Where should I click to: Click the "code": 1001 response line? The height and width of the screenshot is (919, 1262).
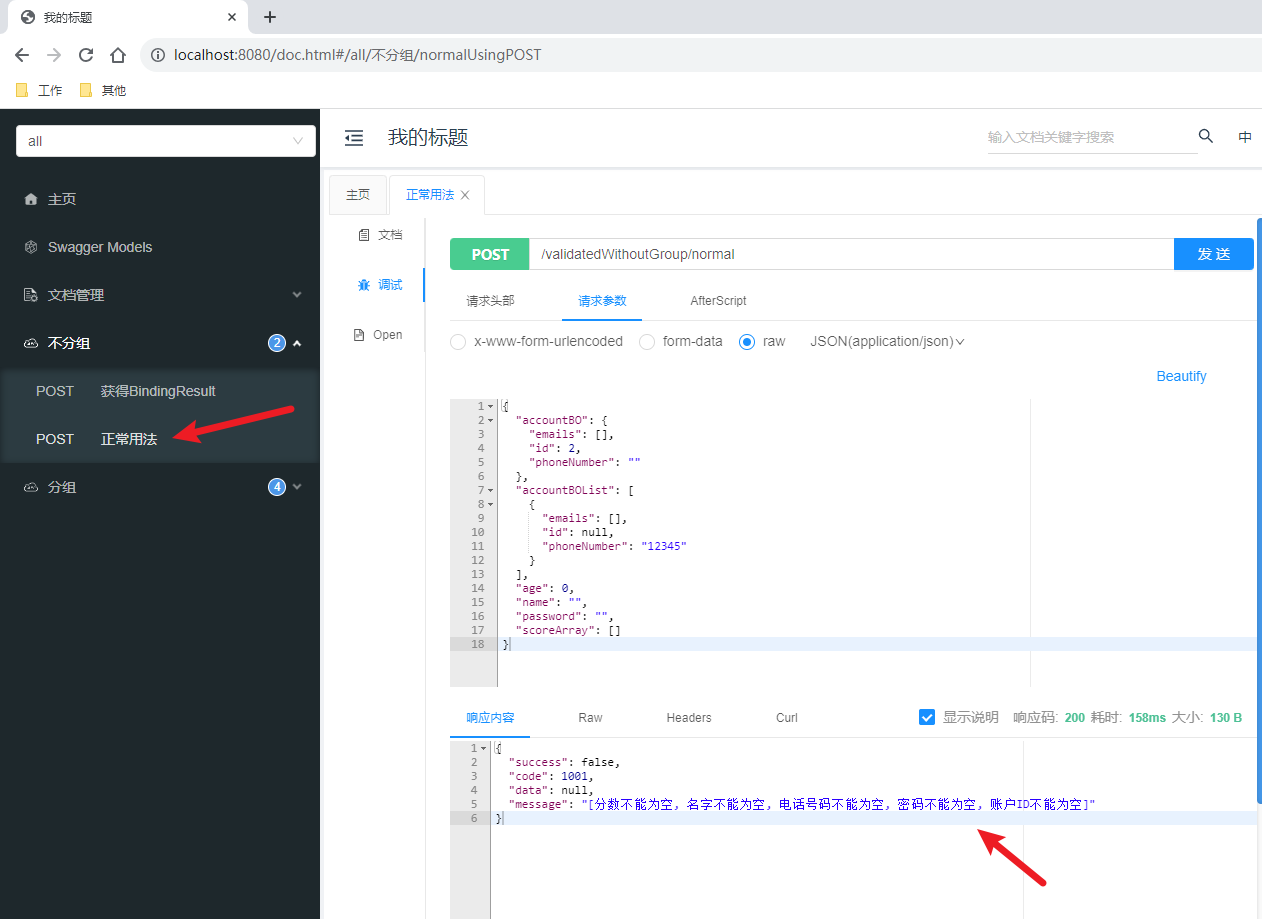tap(551, 776)
